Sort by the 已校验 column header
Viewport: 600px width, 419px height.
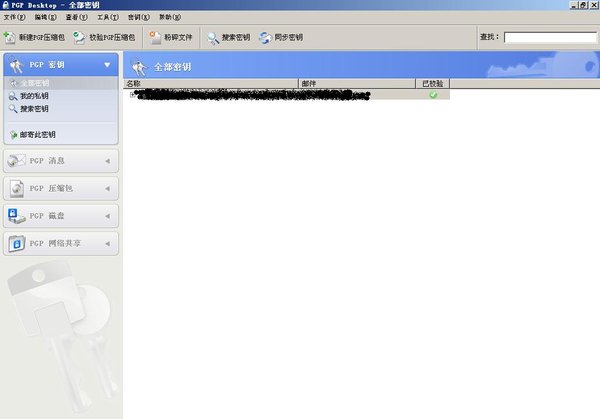point(433,83)
